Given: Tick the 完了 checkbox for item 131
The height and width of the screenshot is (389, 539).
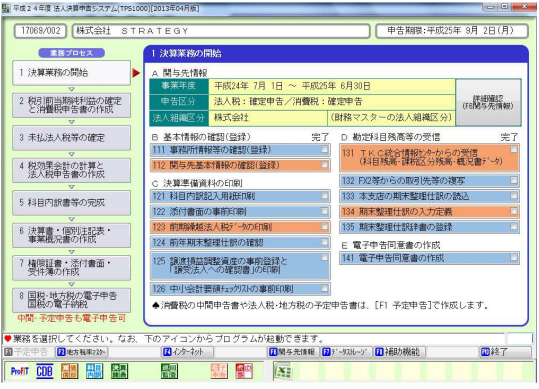Looking at the screenshot, I should 514,149.
